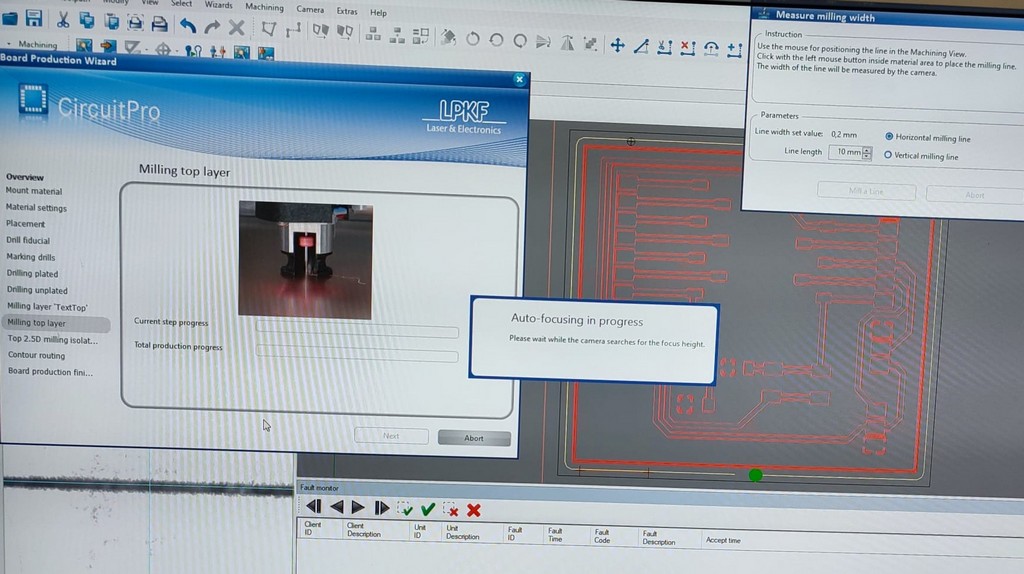This screenshot has width=1024, height=574.
Task: Select the polygon drawing tool icon
Action: pos(268,29)
